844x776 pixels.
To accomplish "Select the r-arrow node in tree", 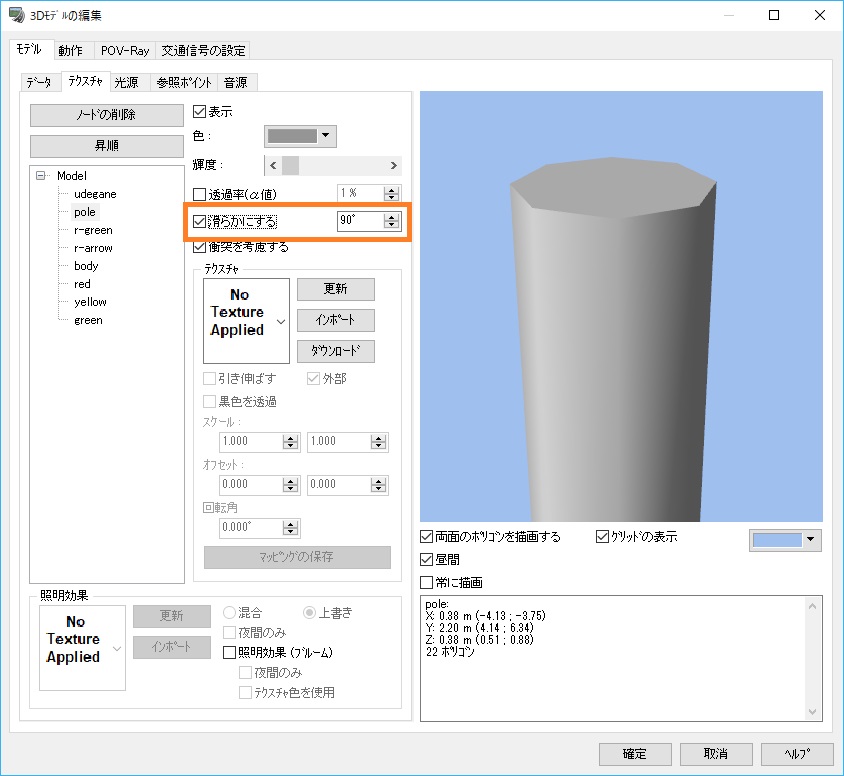I will tap(93, 248).
